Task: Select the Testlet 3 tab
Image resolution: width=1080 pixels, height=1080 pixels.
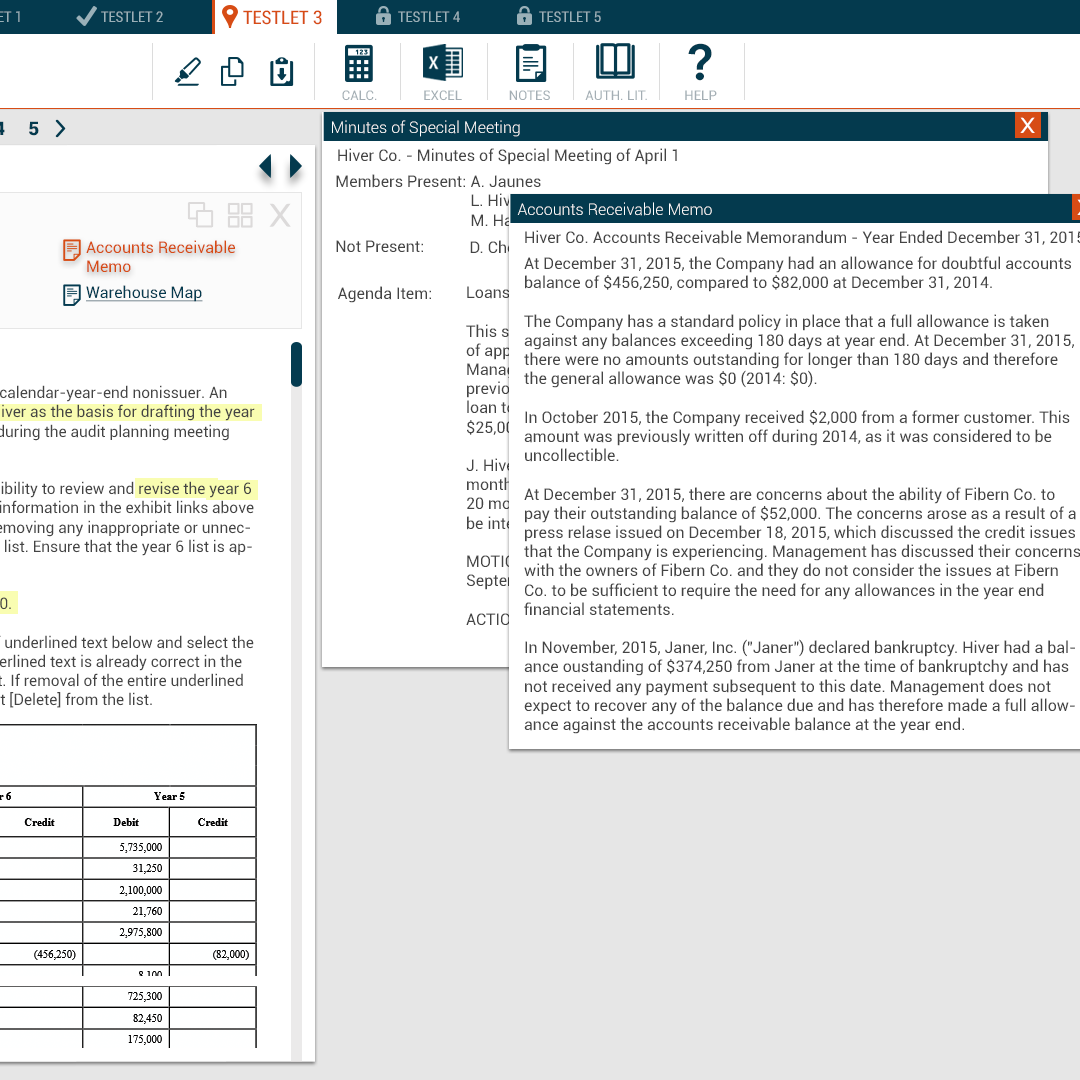Action: click(273, 17)
